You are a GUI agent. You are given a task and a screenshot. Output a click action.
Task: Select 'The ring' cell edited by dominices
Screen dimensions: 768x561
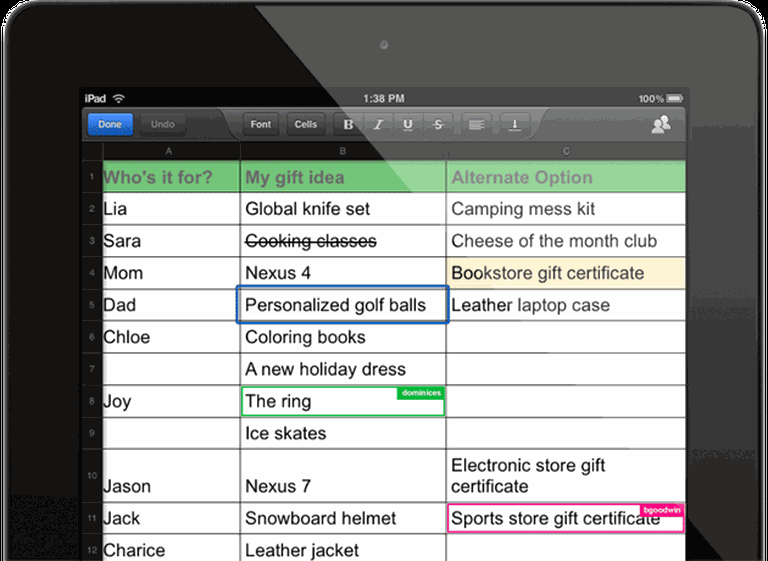343,401
